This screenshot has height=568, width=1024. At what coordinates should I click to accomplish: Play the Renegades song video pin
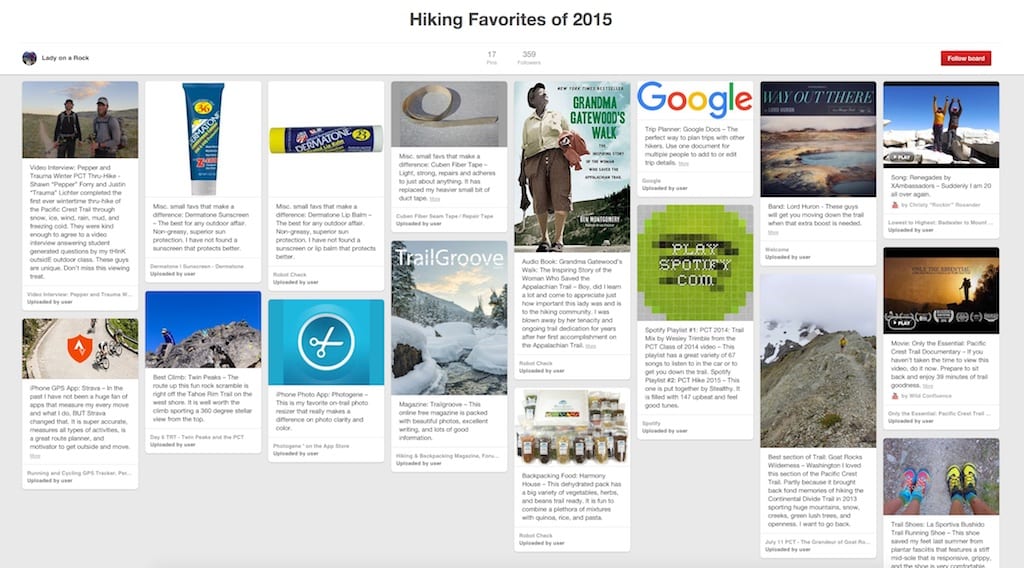941,125
